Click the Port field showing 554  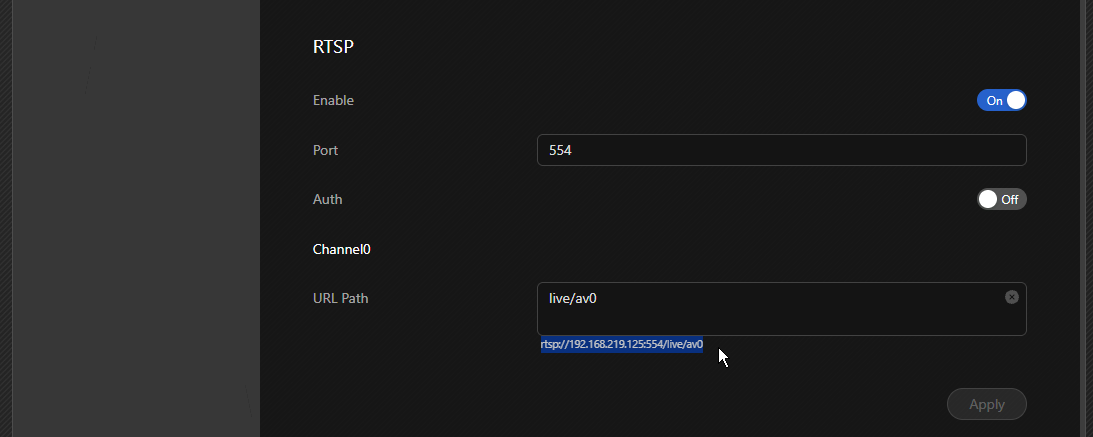[781, 150]
